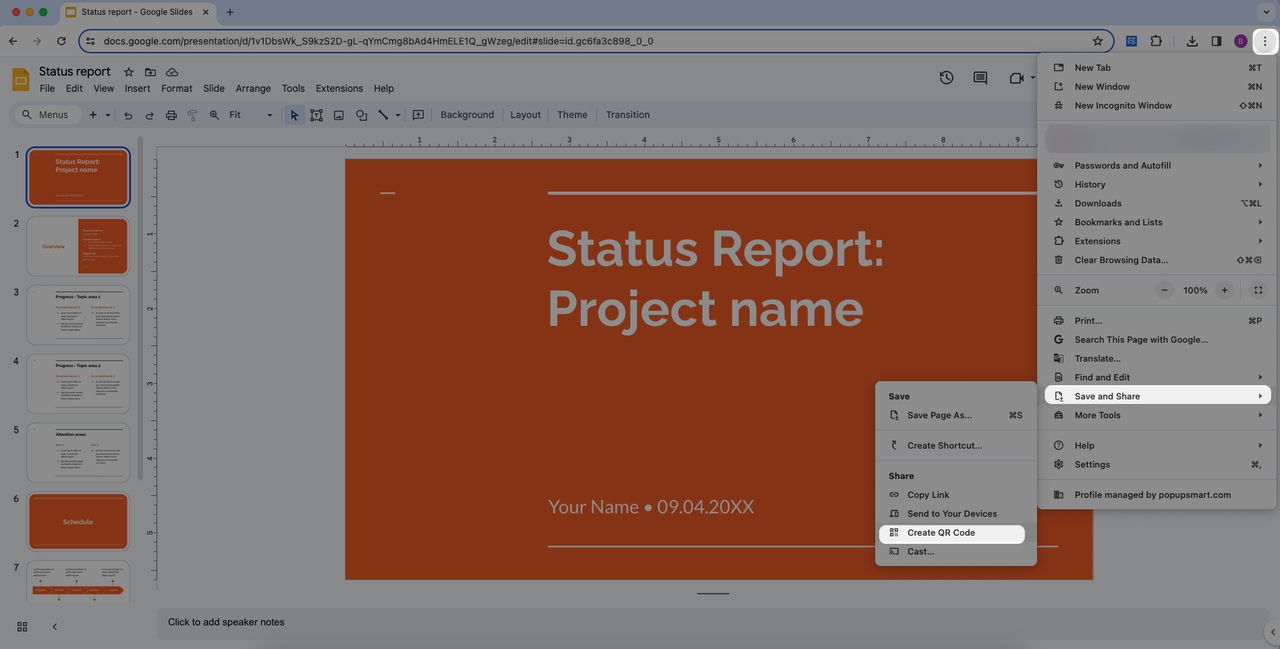Viewport: 1280px width, 649px height.
Task: Click the zoom magnifier icon in toolbar
Action: tap(214, 115)
